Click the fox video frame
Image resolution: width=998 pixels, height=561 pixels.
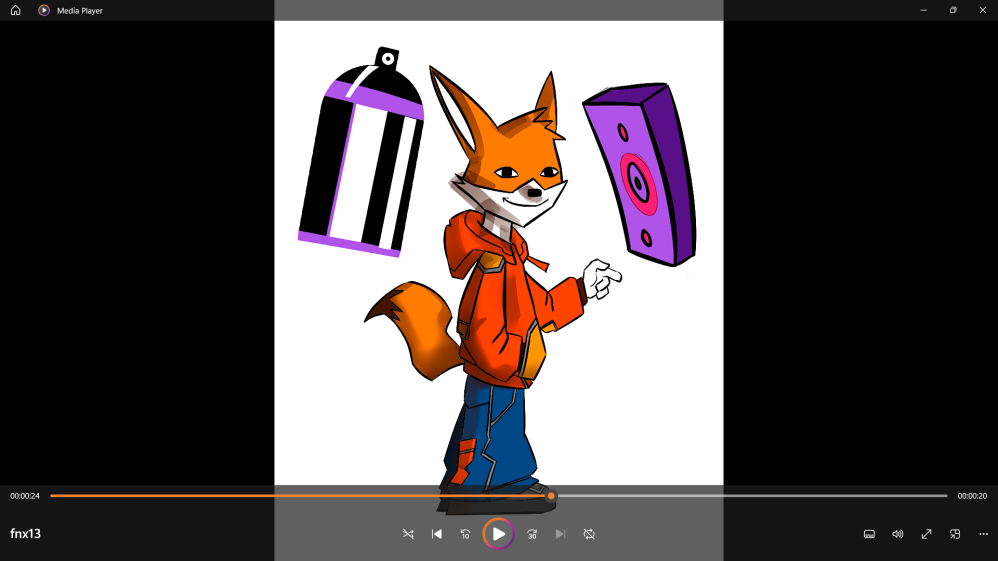[x=498, y=250]
